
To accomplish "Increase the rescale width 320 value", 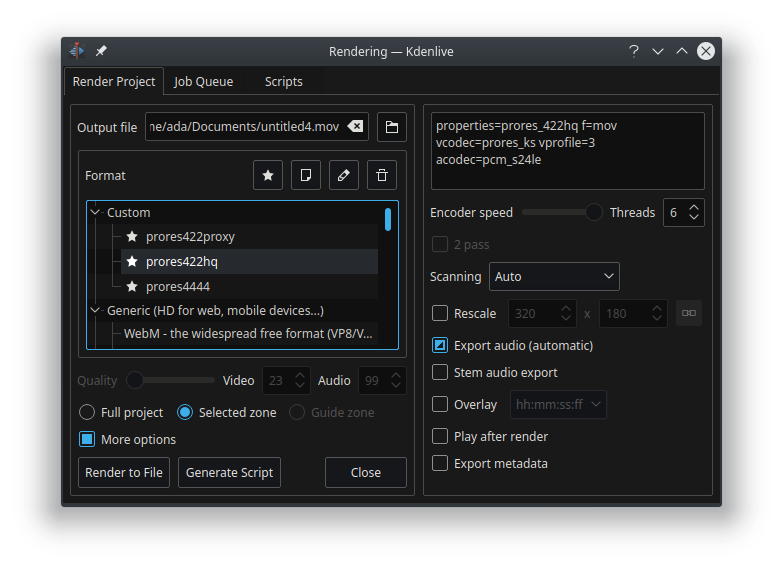I will (566, 308).
